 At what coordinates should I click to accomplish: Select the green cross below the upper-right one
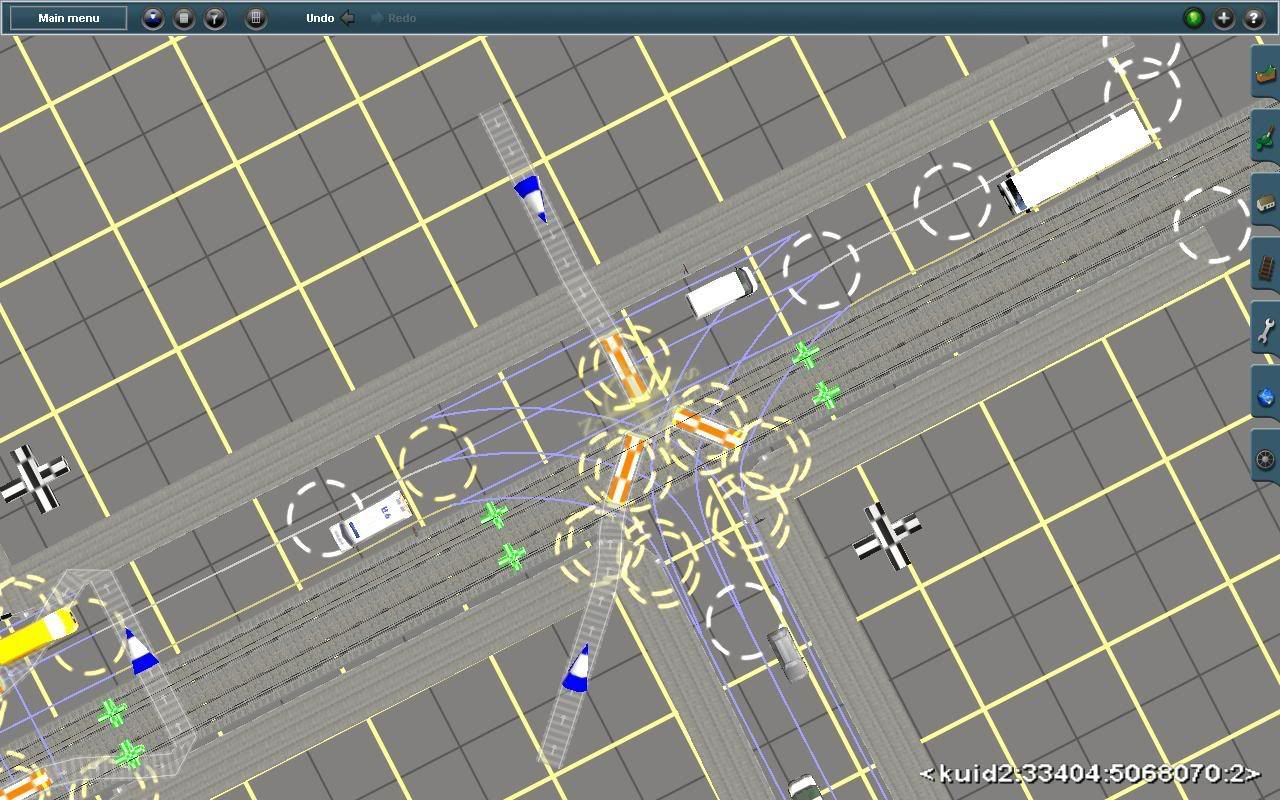pyautogui.click(x=826, y=396)
